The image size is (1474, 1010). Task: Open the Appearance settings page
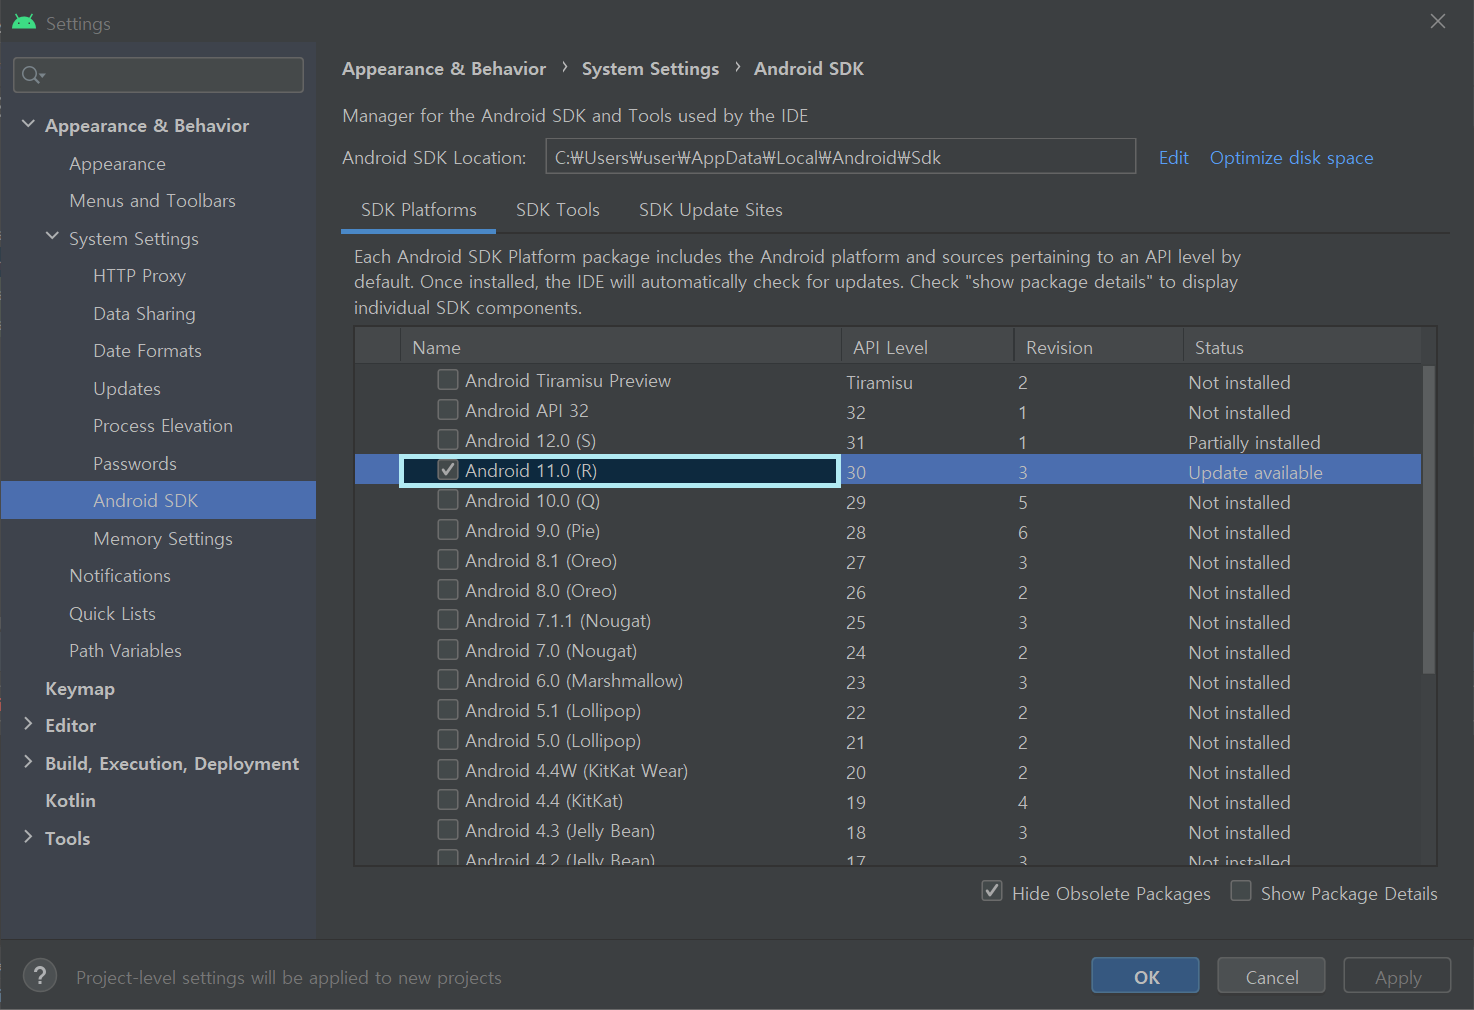pyautogui.click(x=117, y=163)
